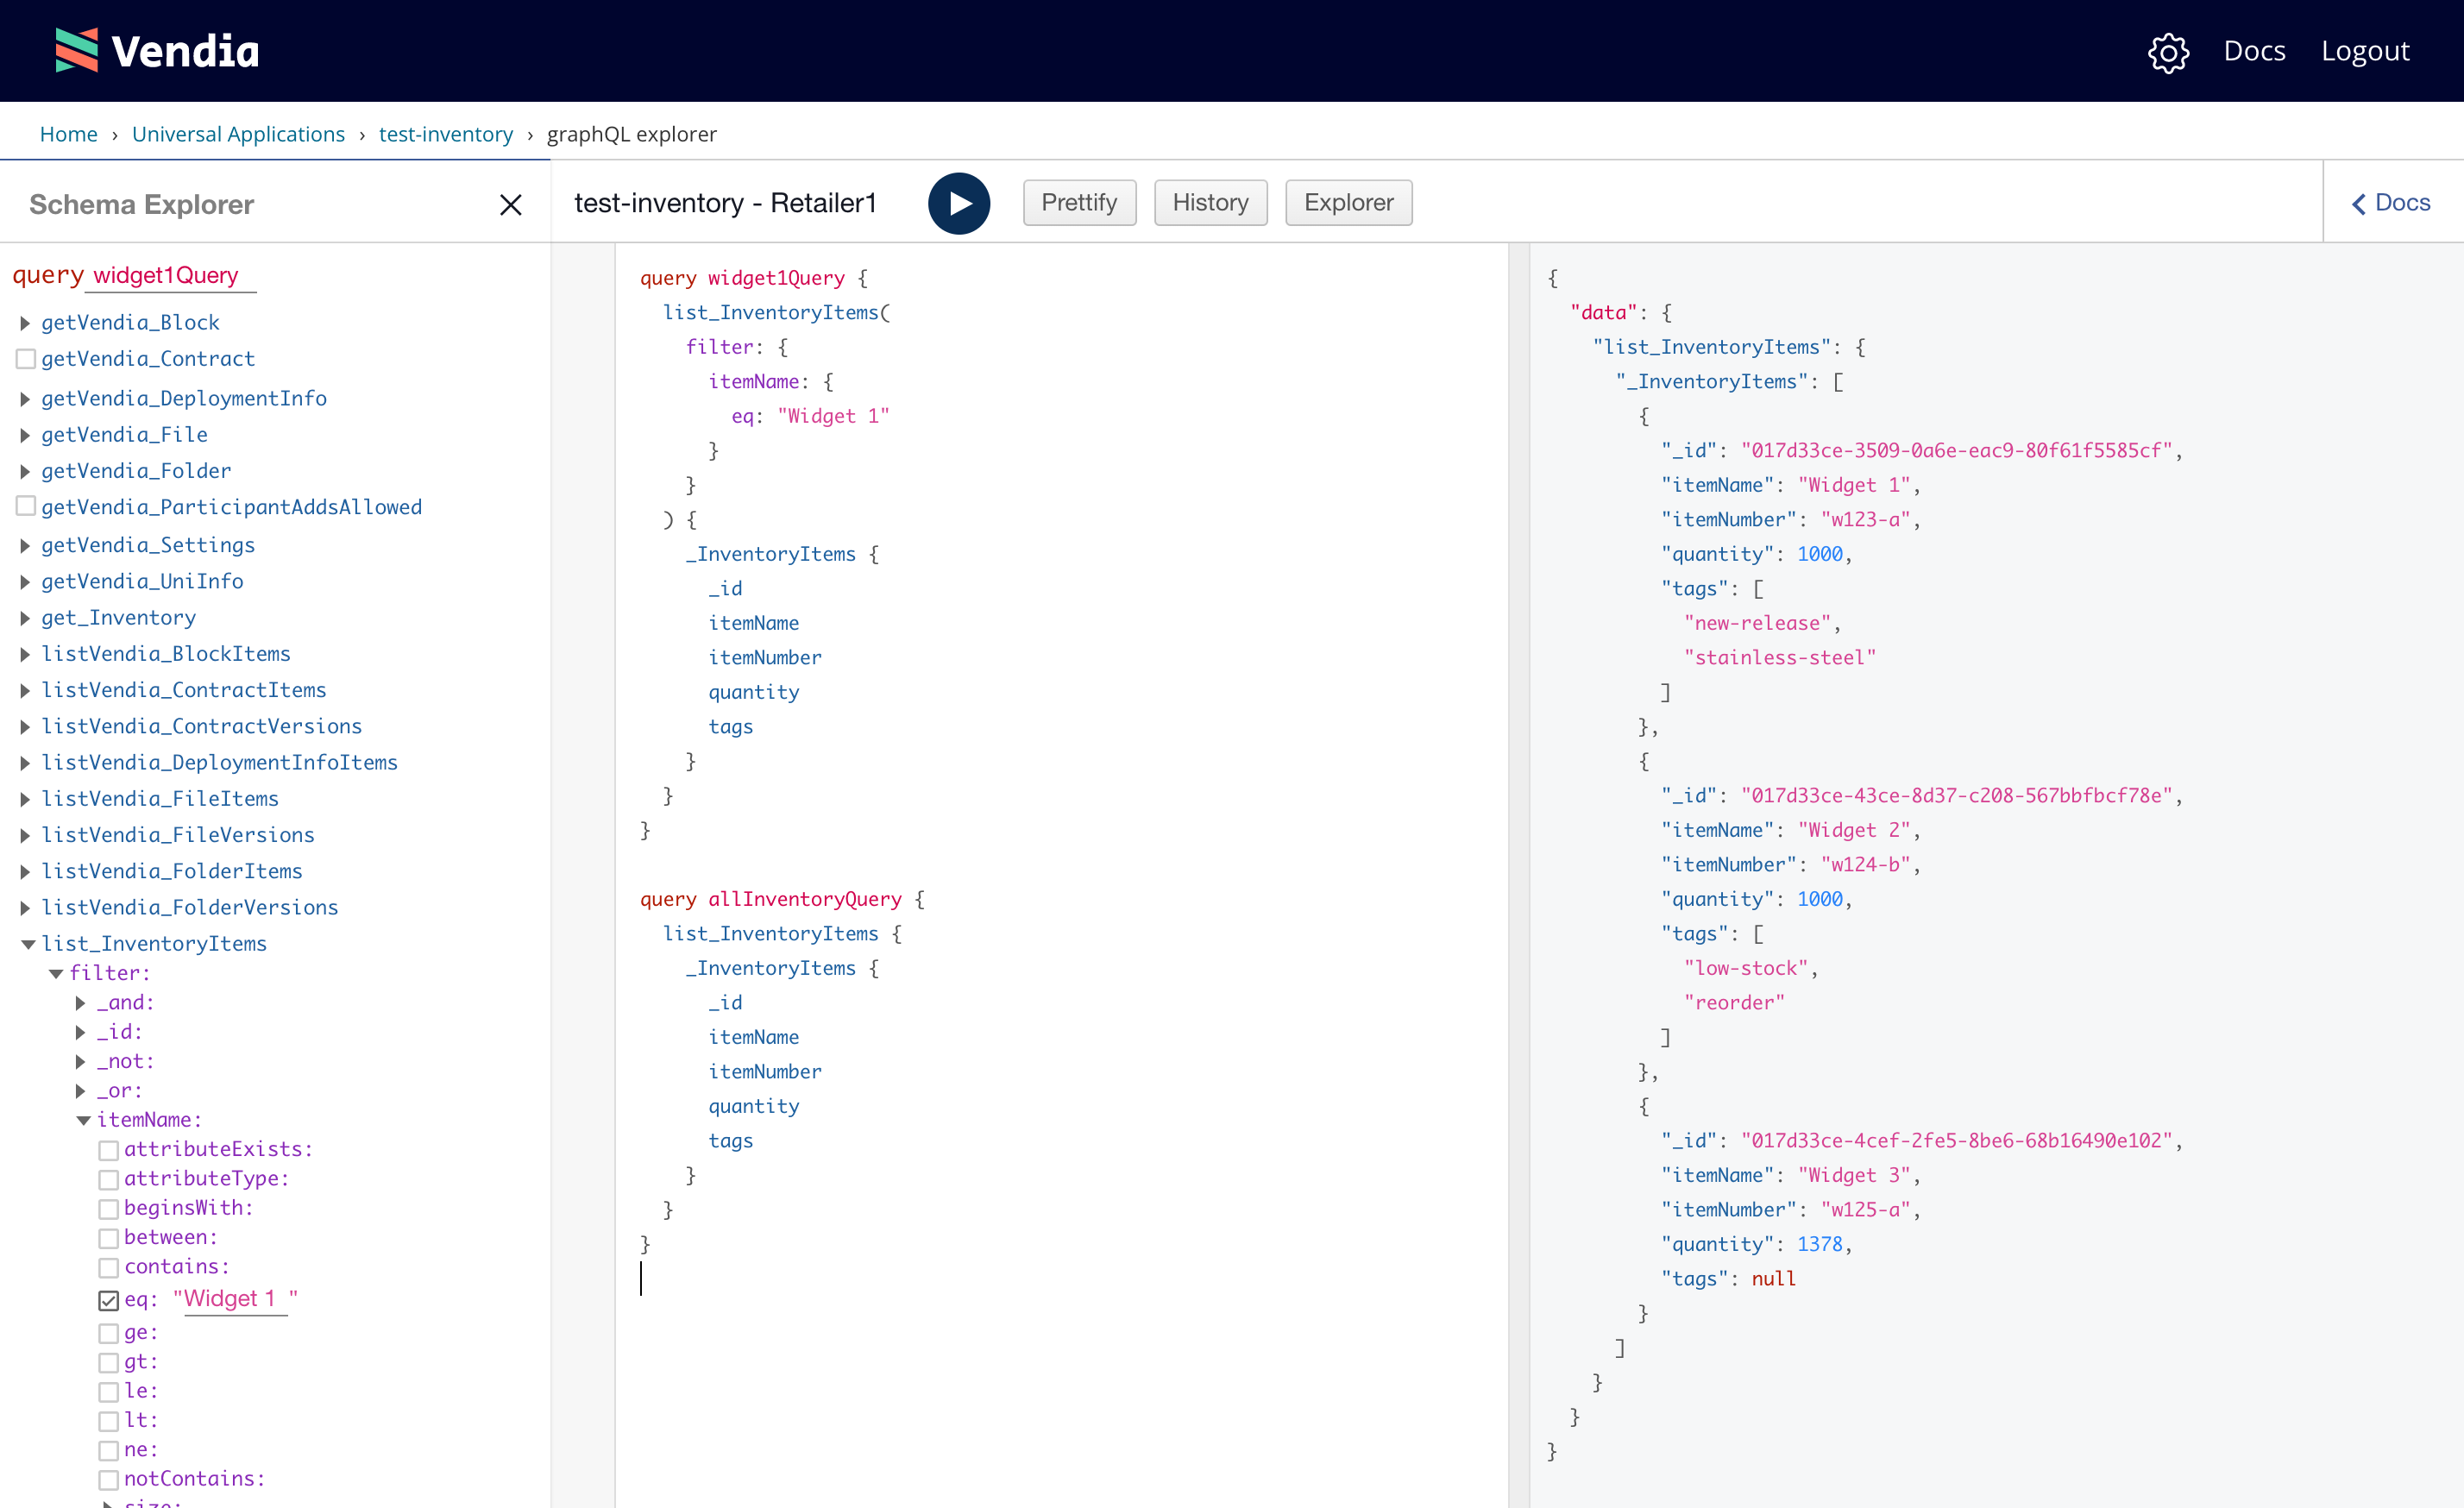Enable the attributeExists filter checkbox
The width and height of the screenshot is (2464, 1508).
(108, 1150)
